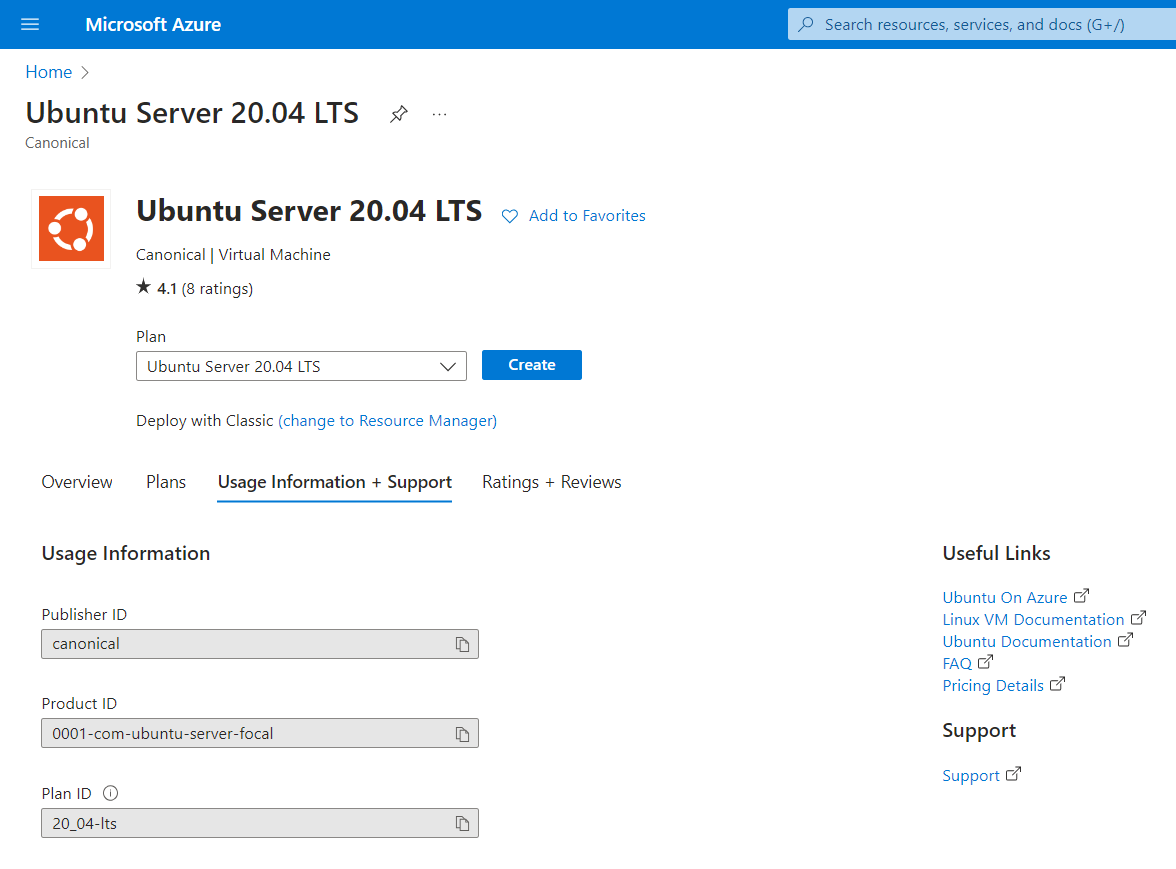Select Usage Information + Support tab
Viewport: 1176px width, 869px height.
pos(334,482)
